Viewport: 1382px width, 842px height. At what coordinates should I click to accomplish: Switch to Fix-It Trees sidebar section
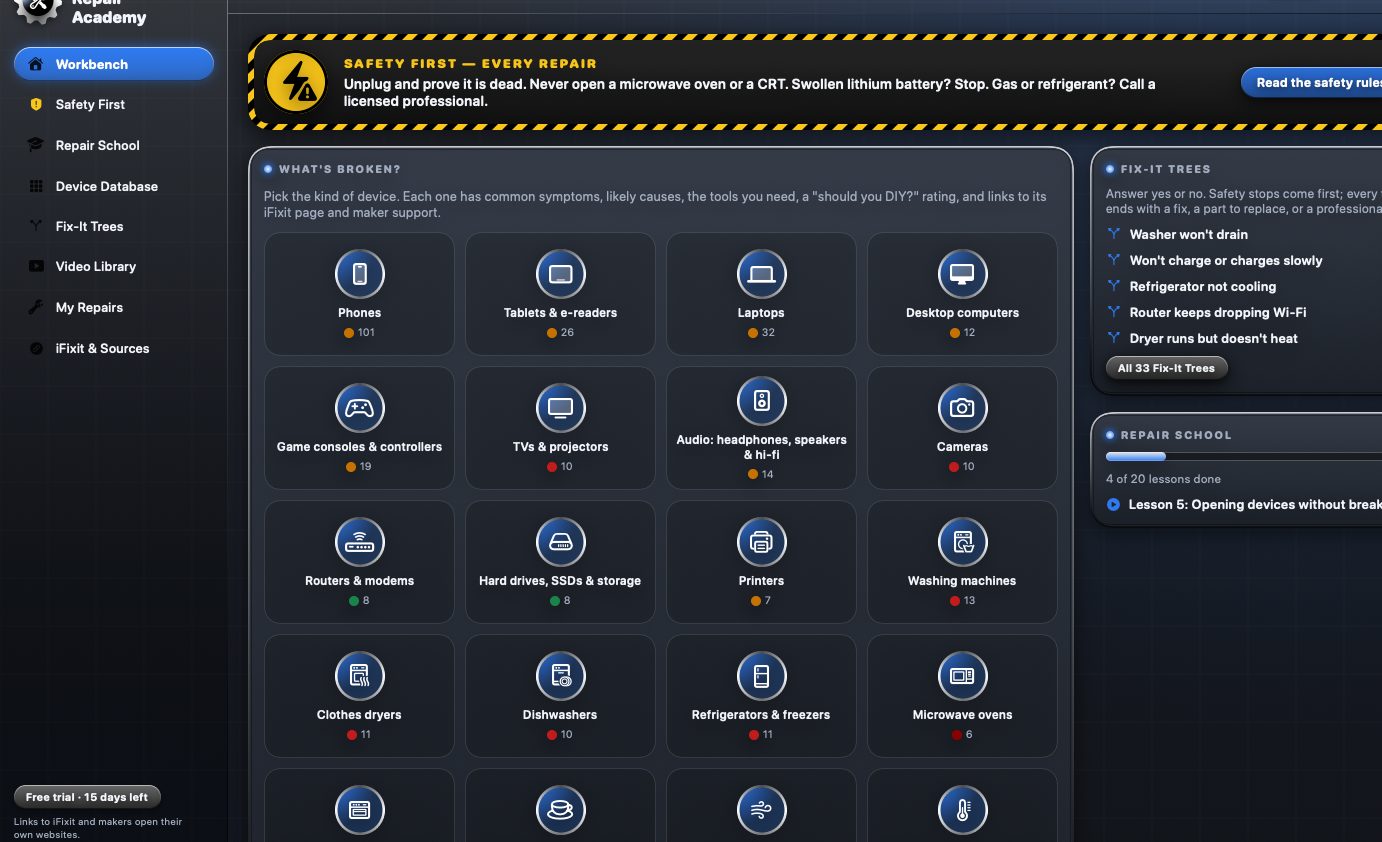tap(114, 226)
